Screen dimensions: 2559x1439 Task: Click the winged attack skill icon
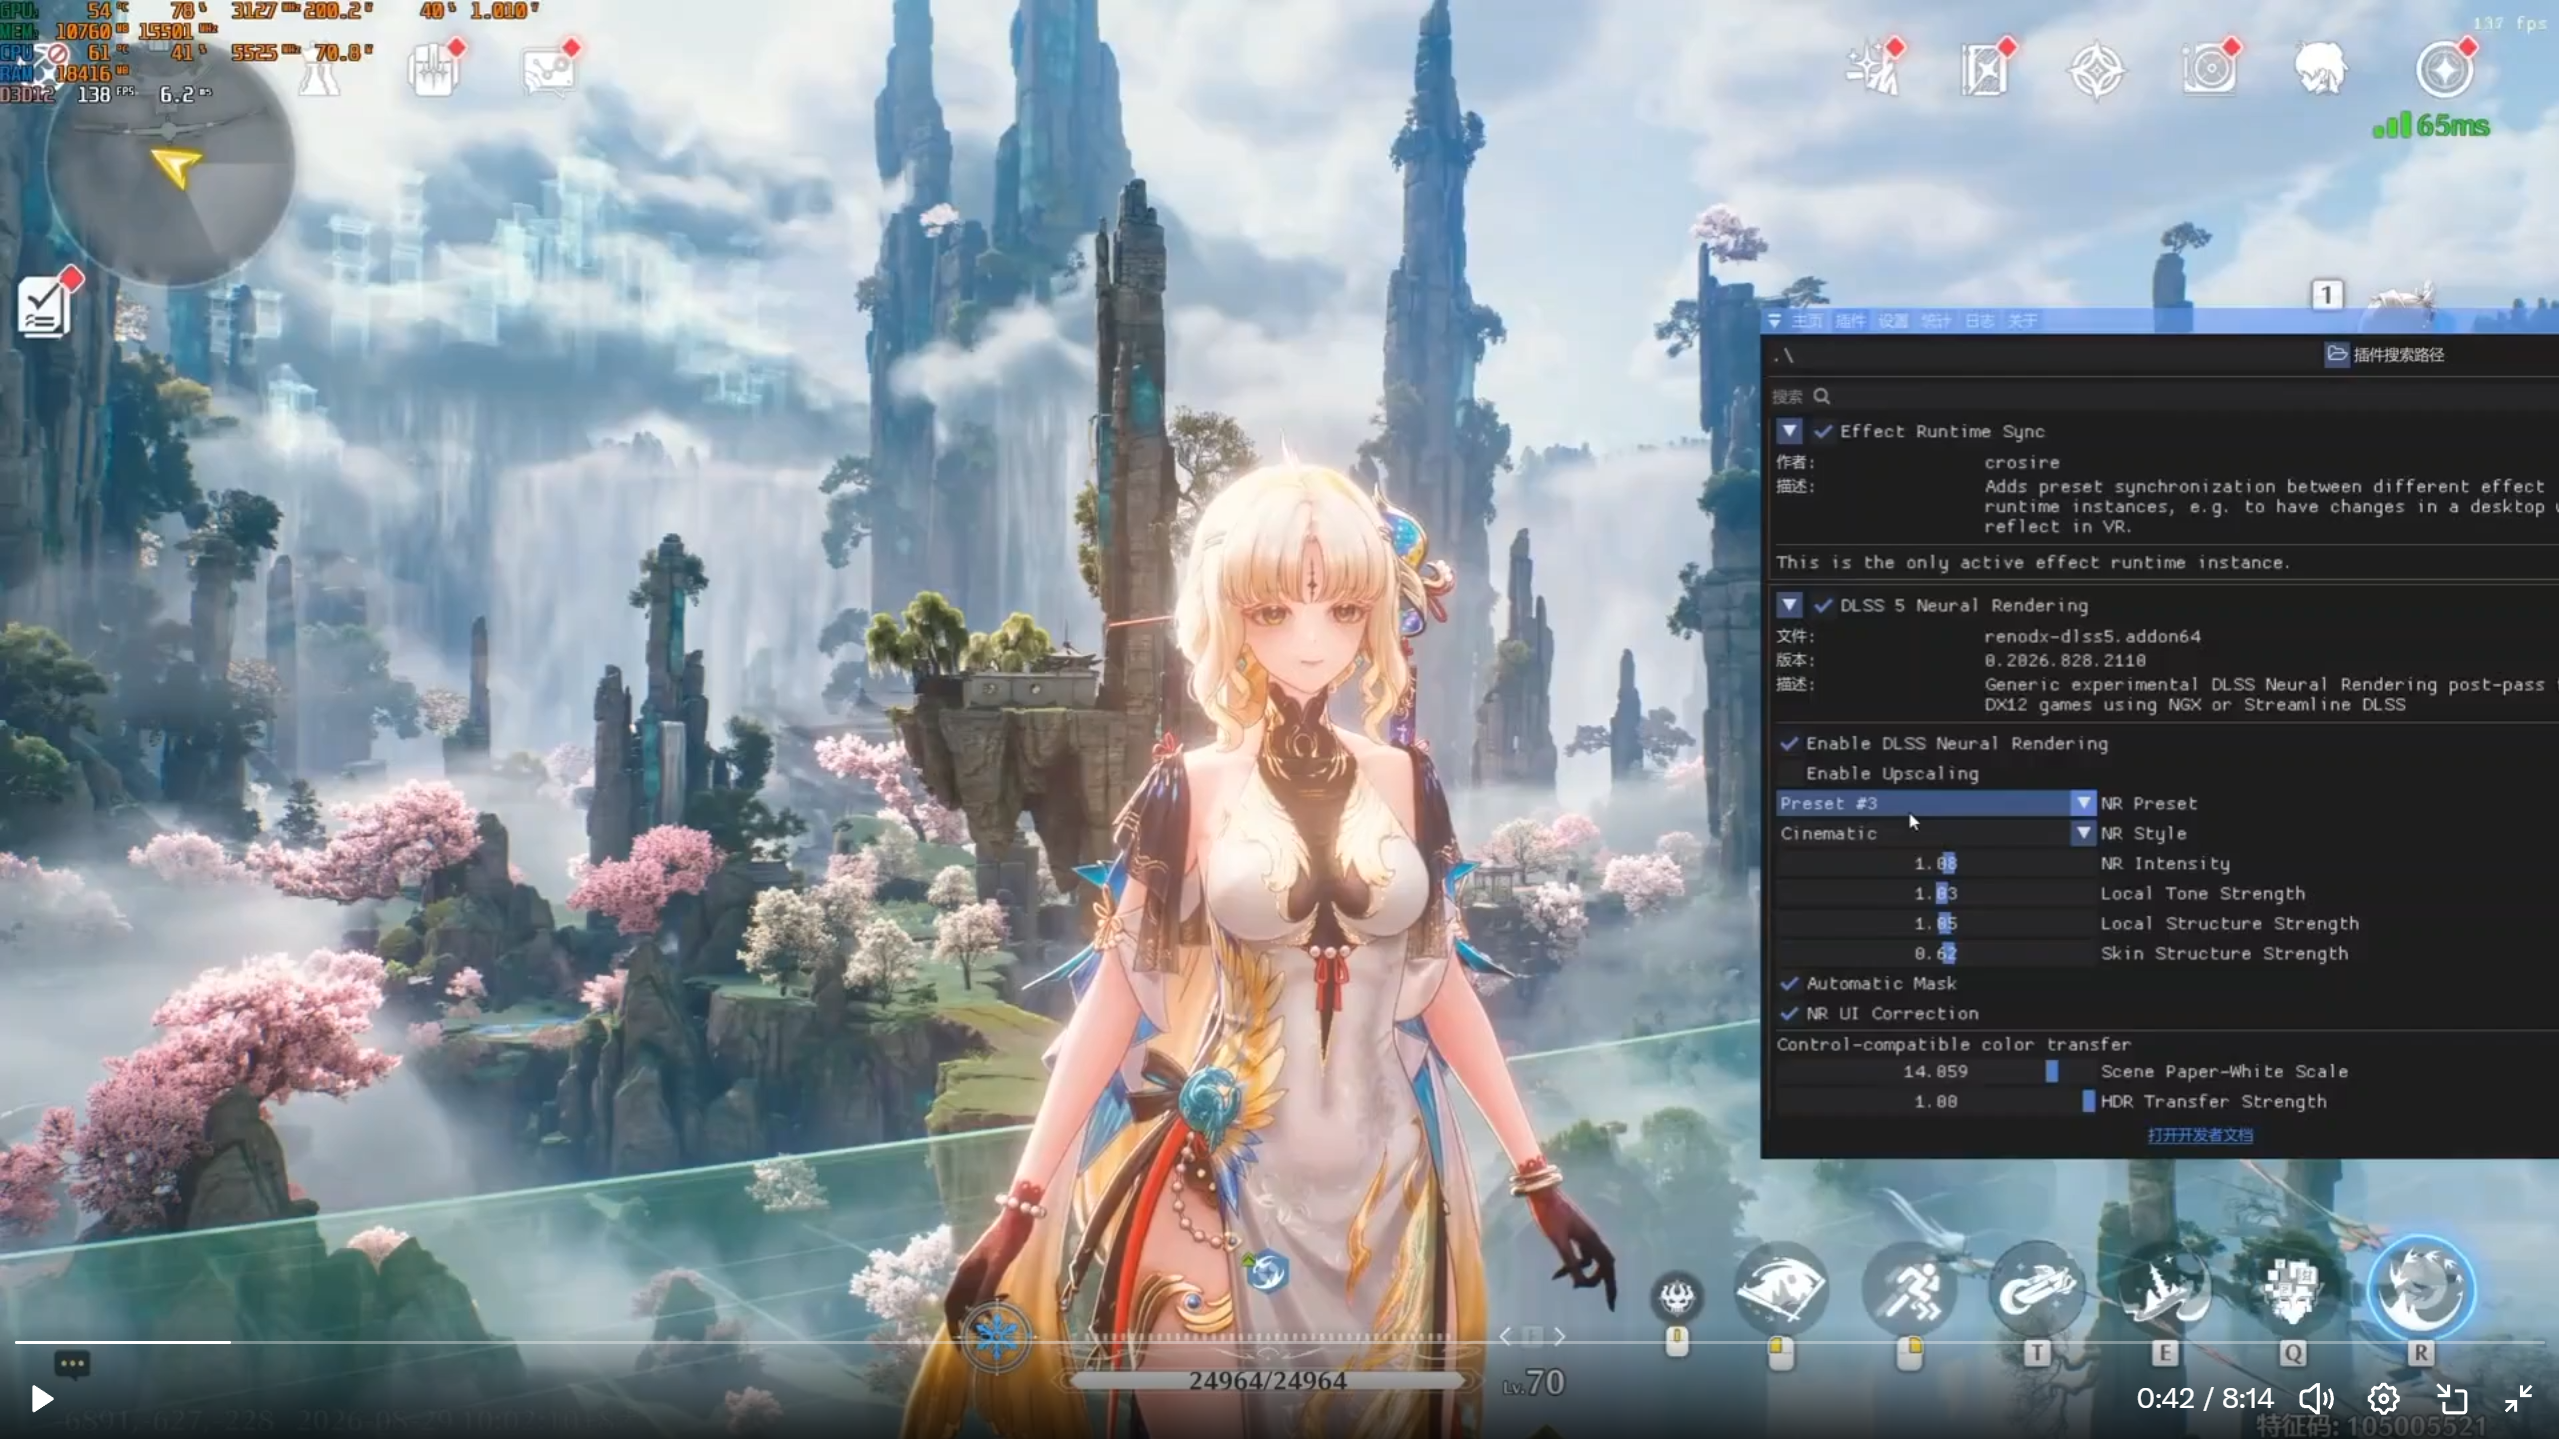pyautogui.click(x=1781, y=1288)
